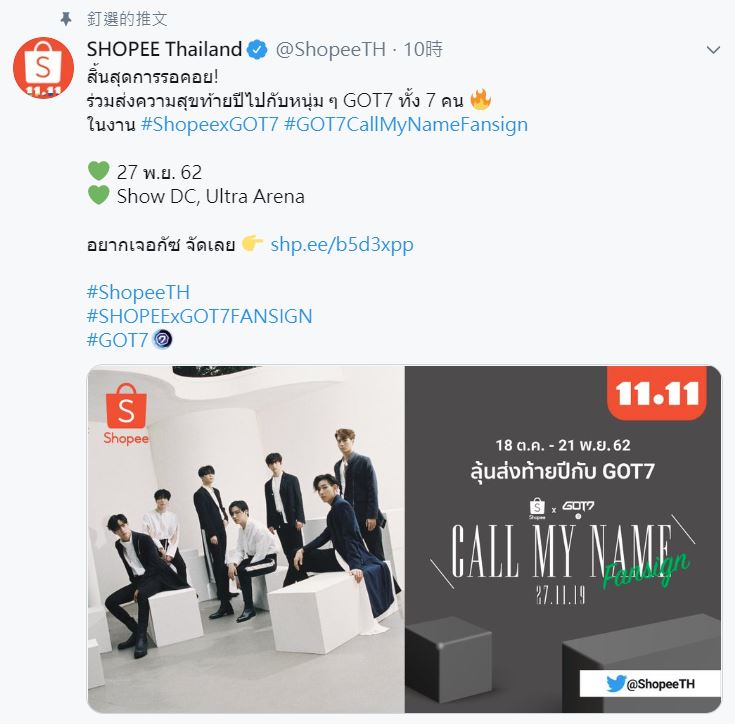The height and width of the screenshot is (724, 735).
Task: Open the @ShopeeTH handle link
Action: point(330,49)
